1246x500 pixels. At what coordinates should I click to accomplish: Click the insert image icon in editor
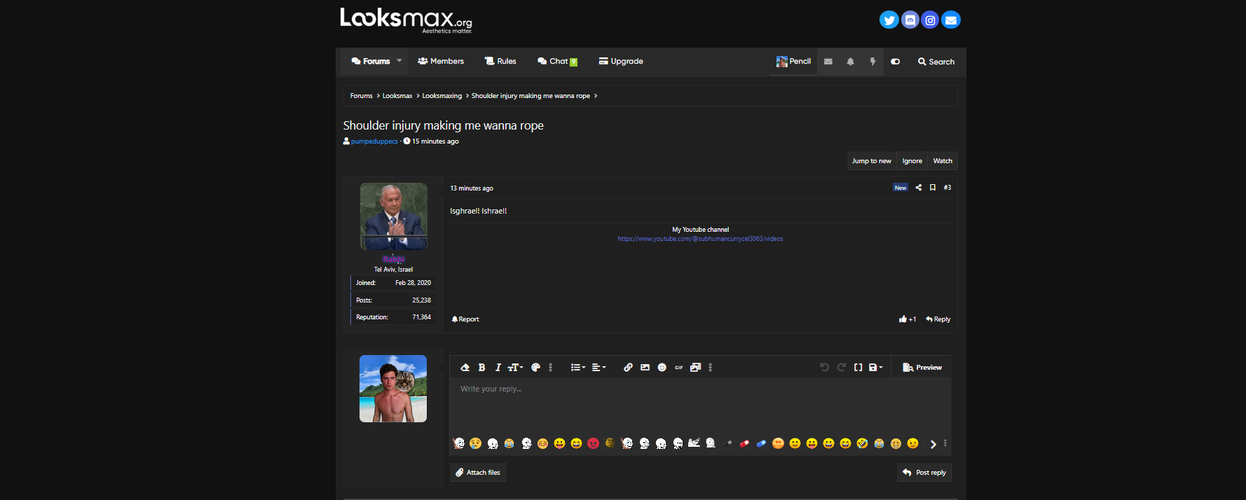645,368
